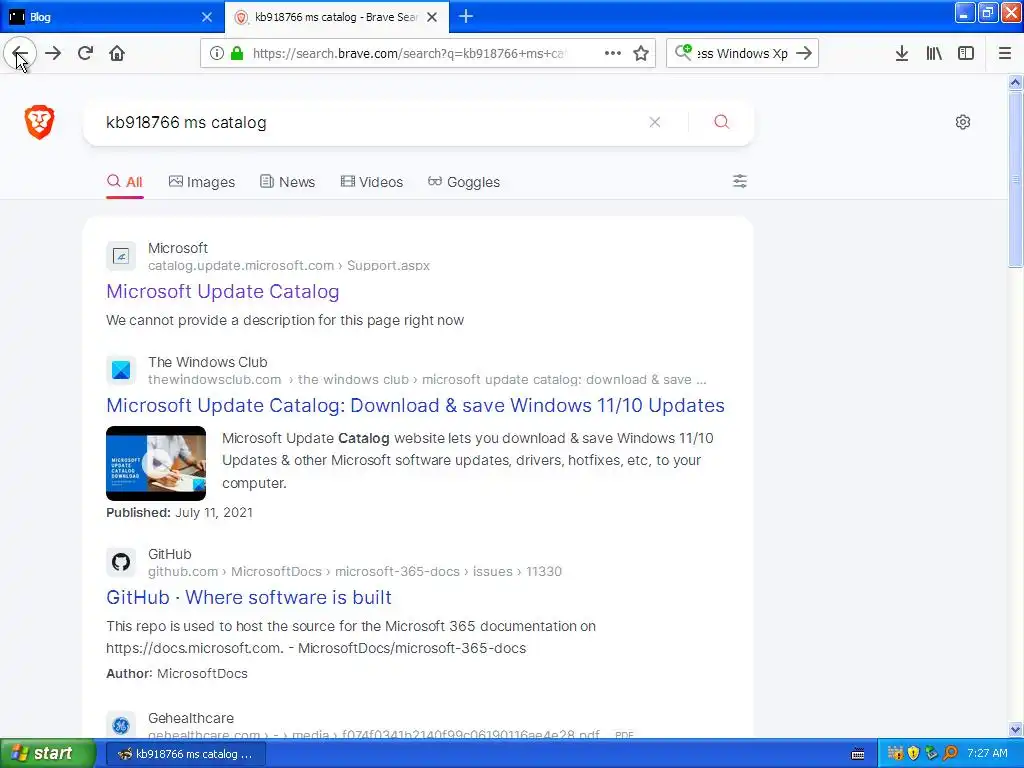Click the 7:27 AM system clock

tap(987, 754)
